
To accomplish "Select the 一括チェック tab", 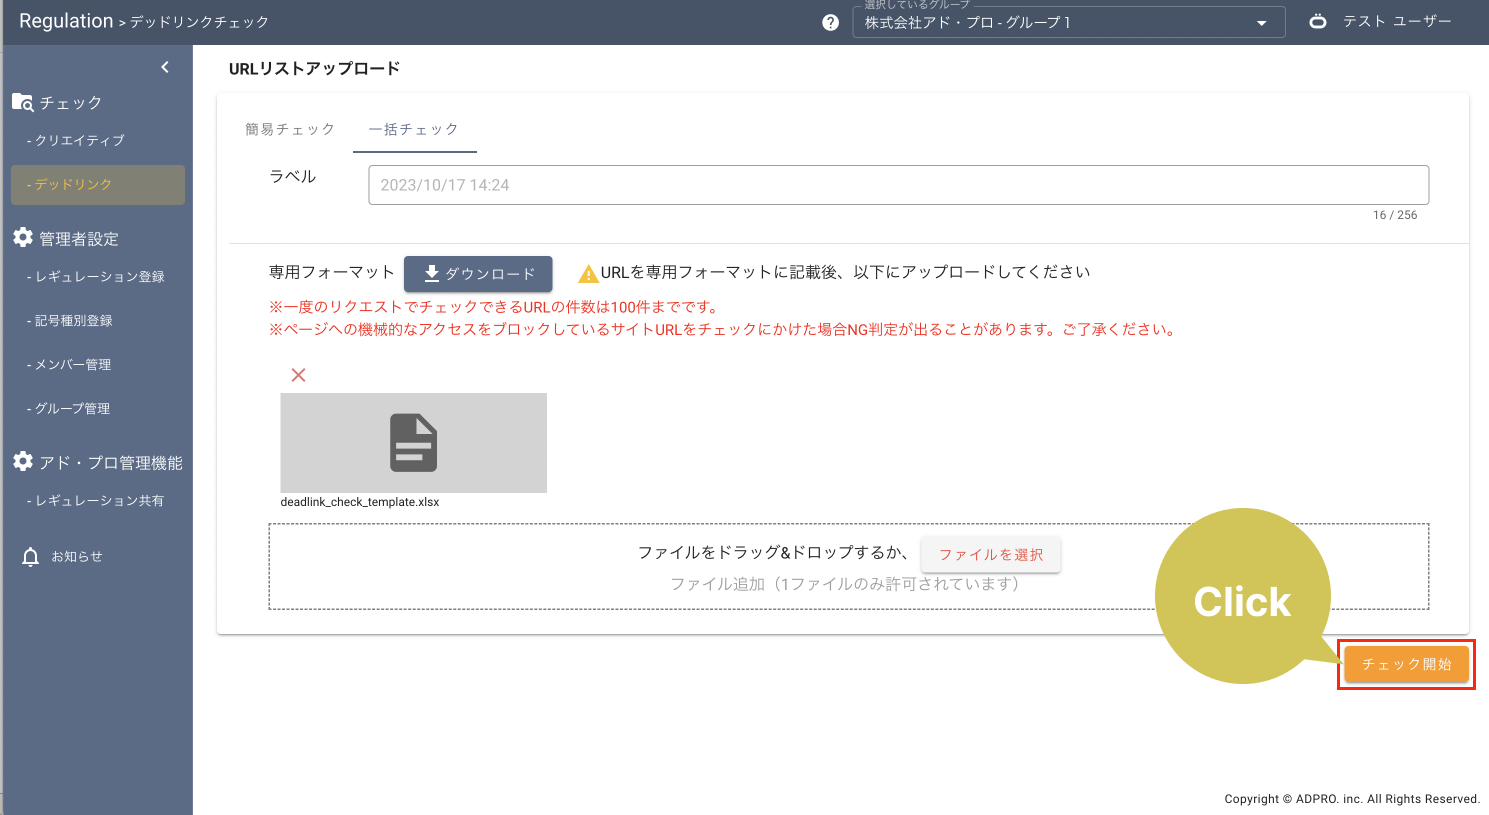I will click(x=414, y=129).
